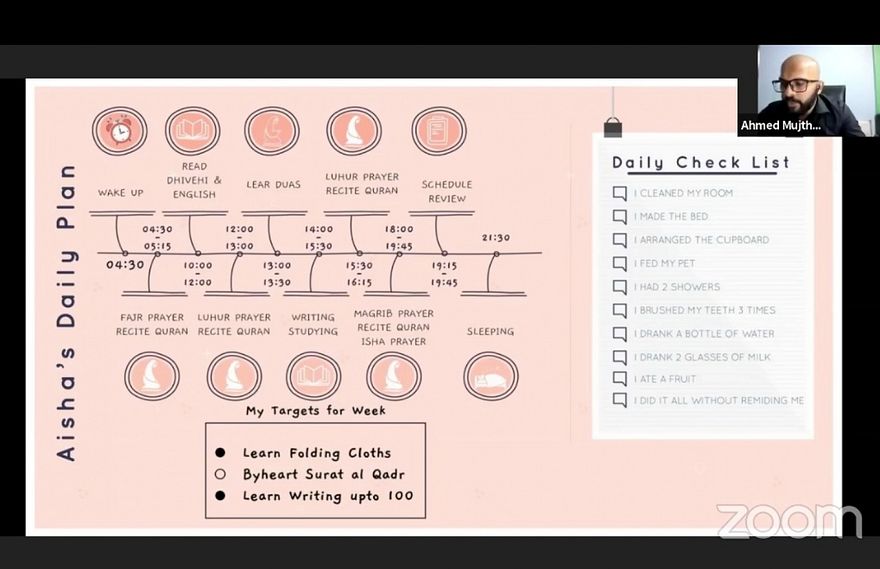Check the 'I cleaned my room' box

[620, 193]
